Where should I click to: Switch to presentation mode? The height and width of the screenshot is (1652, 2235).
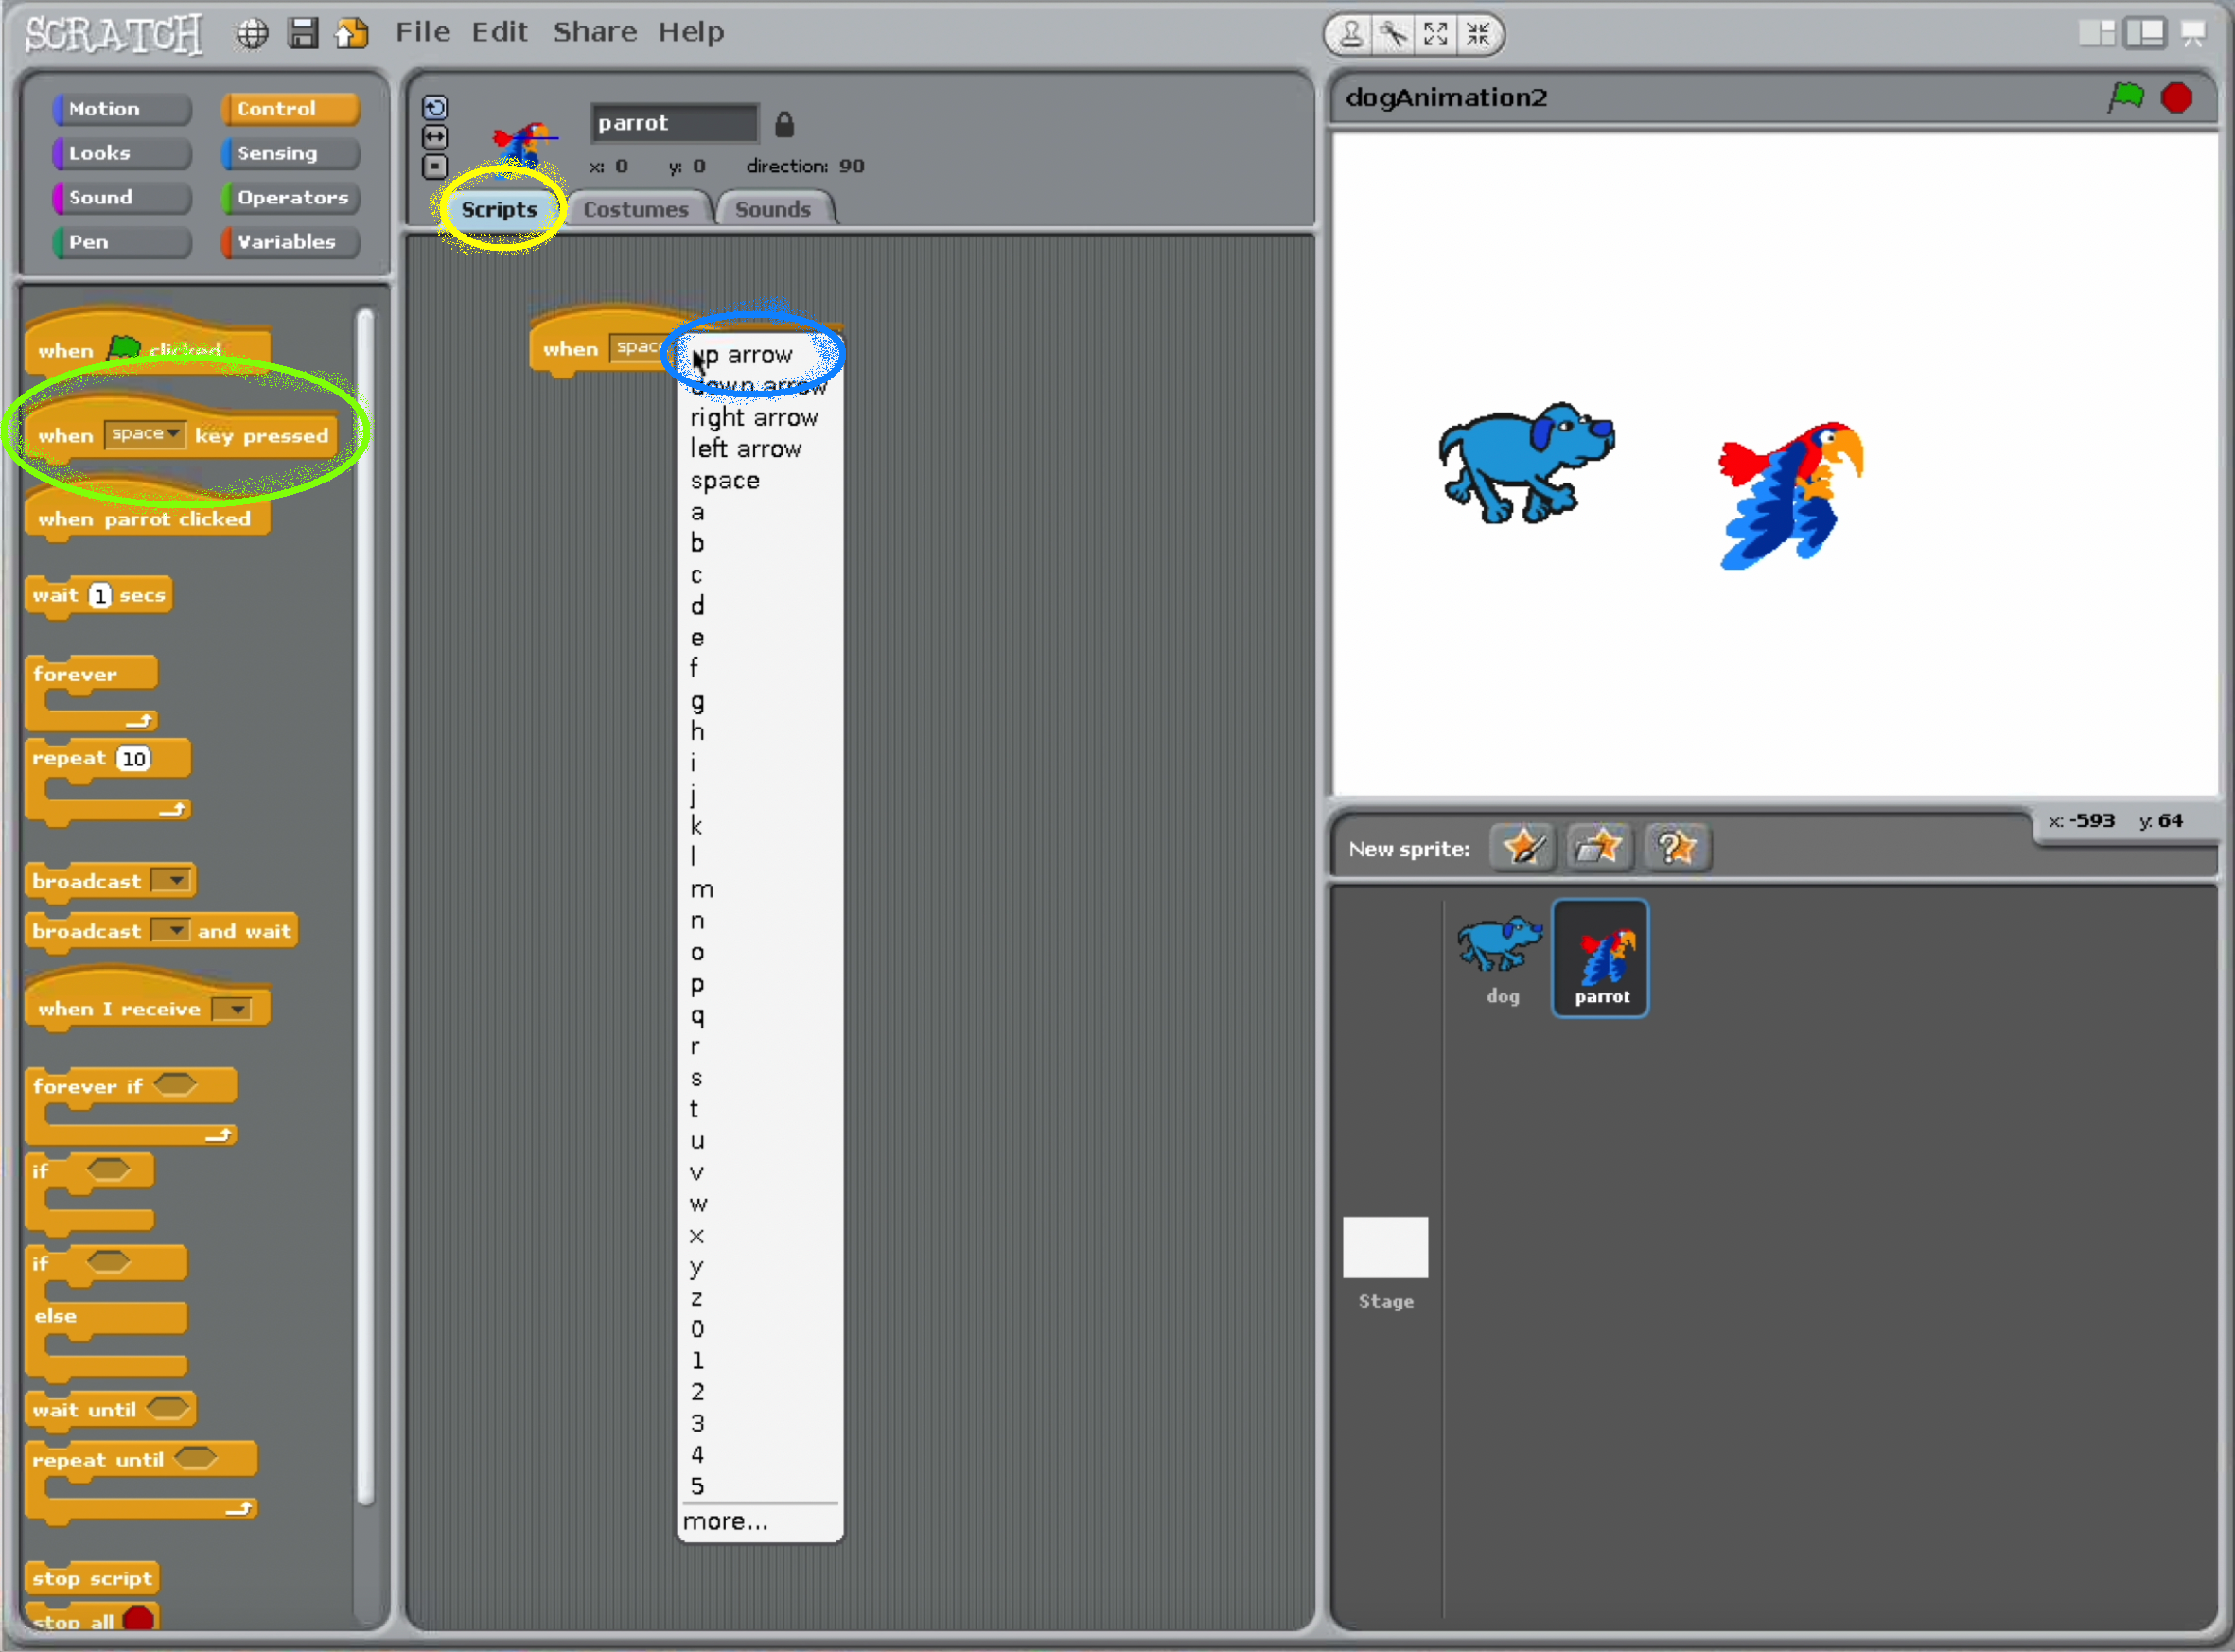pos(2193,34)
